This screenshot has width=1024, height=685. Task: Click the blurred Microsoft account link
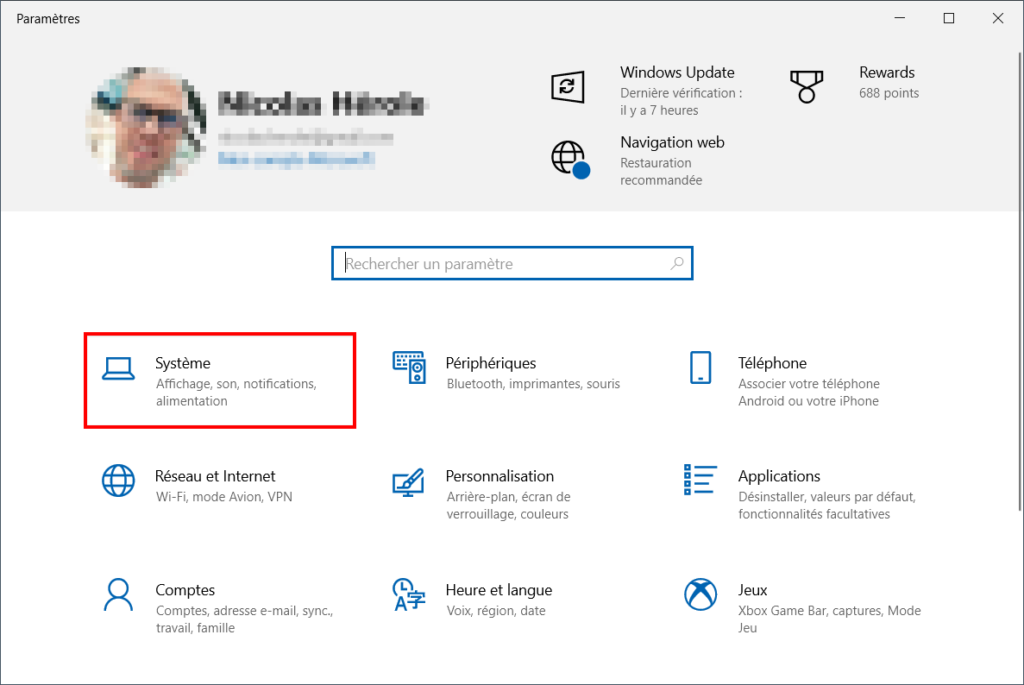click(296, 159)
